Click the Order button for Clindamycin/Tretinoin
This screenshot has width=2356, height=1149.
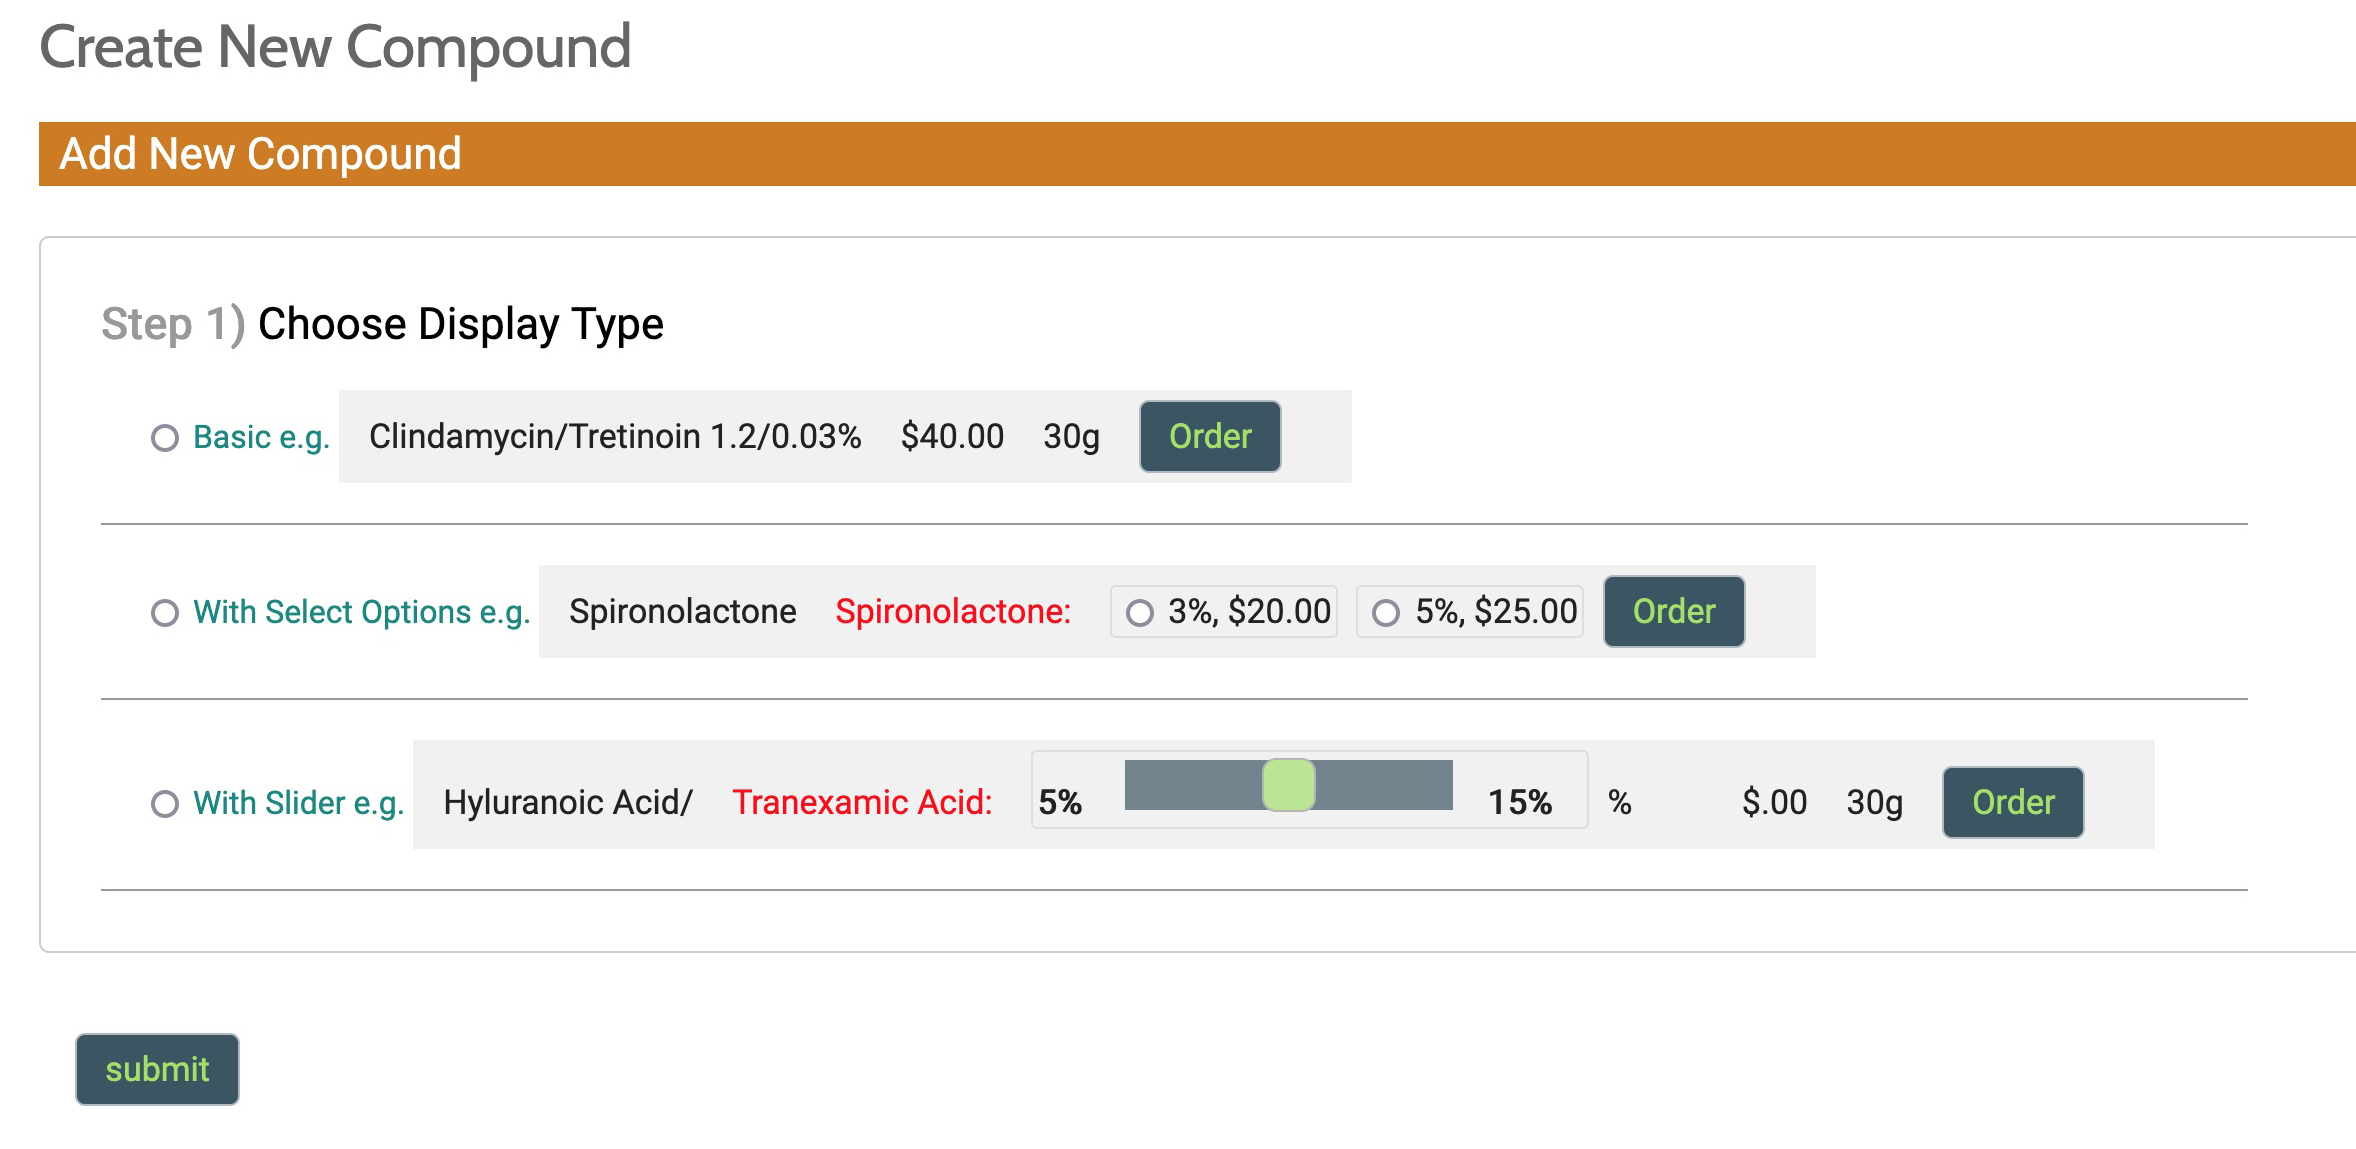tap(1210, 436)
